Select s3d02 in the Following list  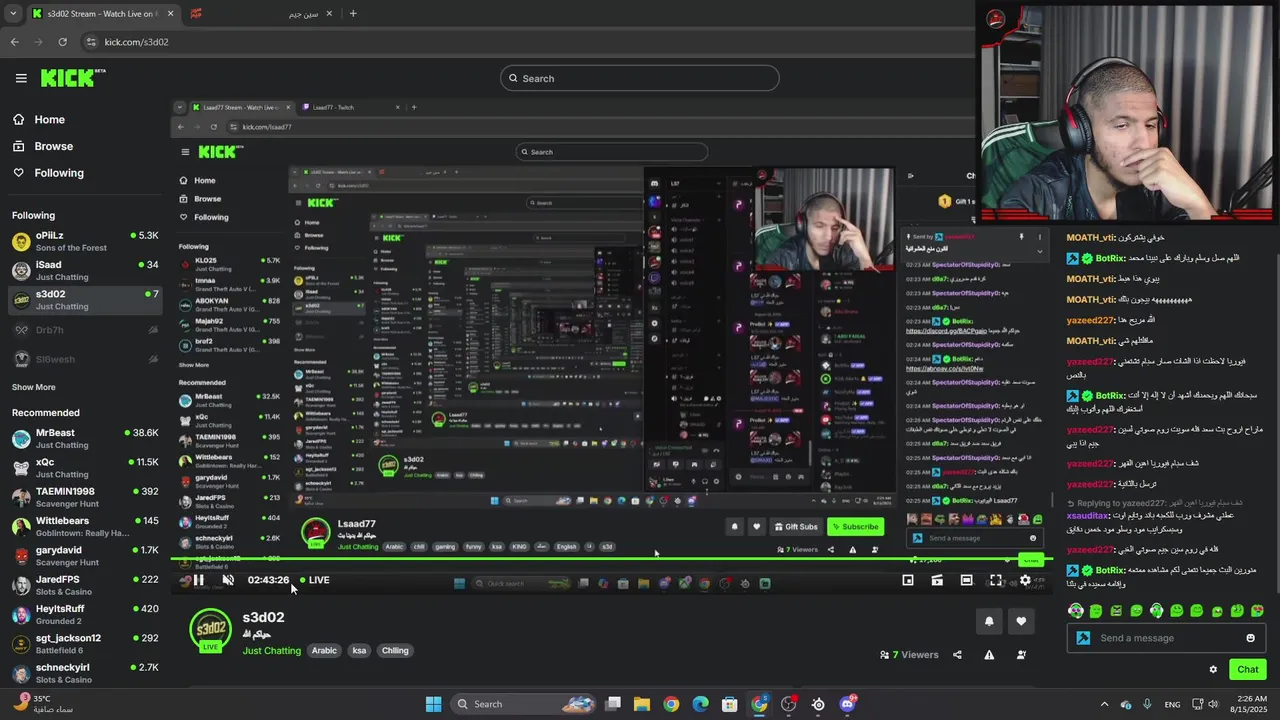[x=85, y=300]
